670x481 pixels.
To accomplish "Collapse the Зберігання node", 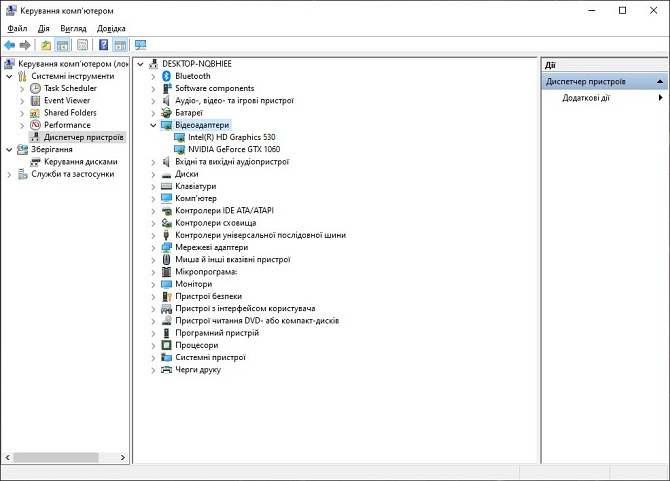I will [x=9, y=150].
